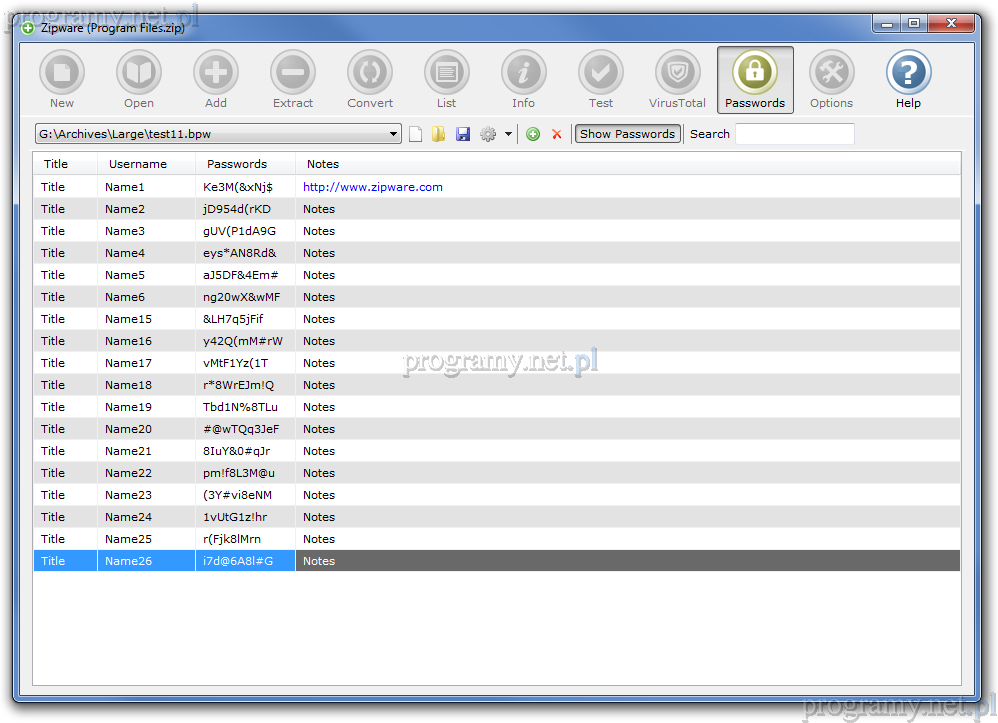
Task: Click the Help question mark icon
Action: [x=908, y=74]
